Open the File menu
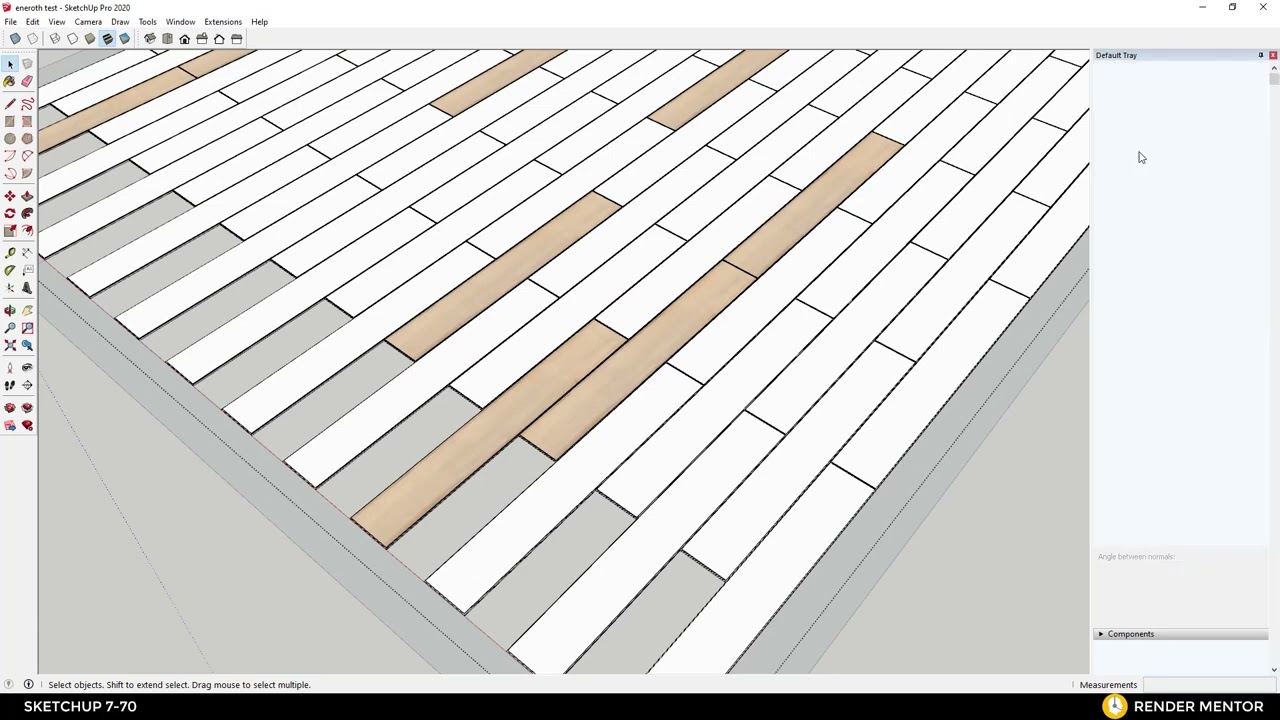Viewport: 1280px width, 720px height. (10, 22)
